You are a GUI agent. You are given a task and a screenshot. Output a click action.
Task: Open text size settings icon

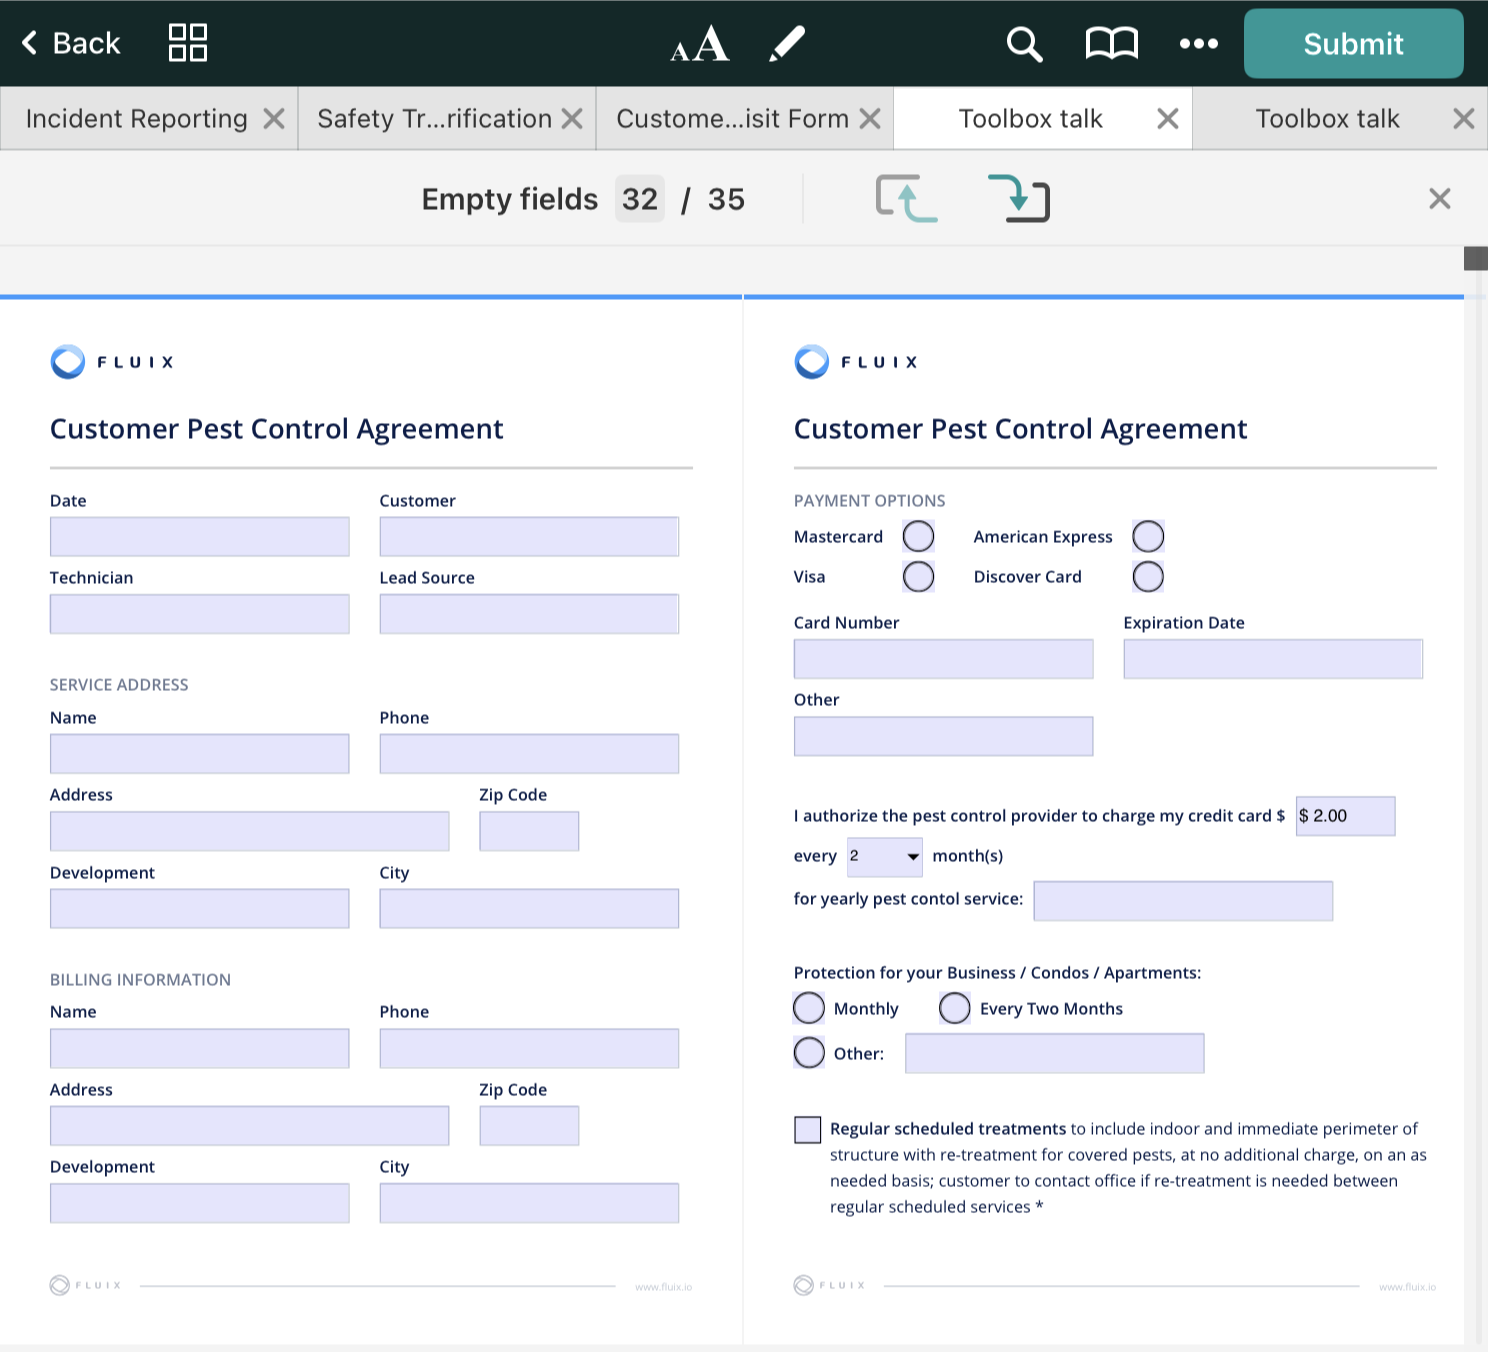699,43
